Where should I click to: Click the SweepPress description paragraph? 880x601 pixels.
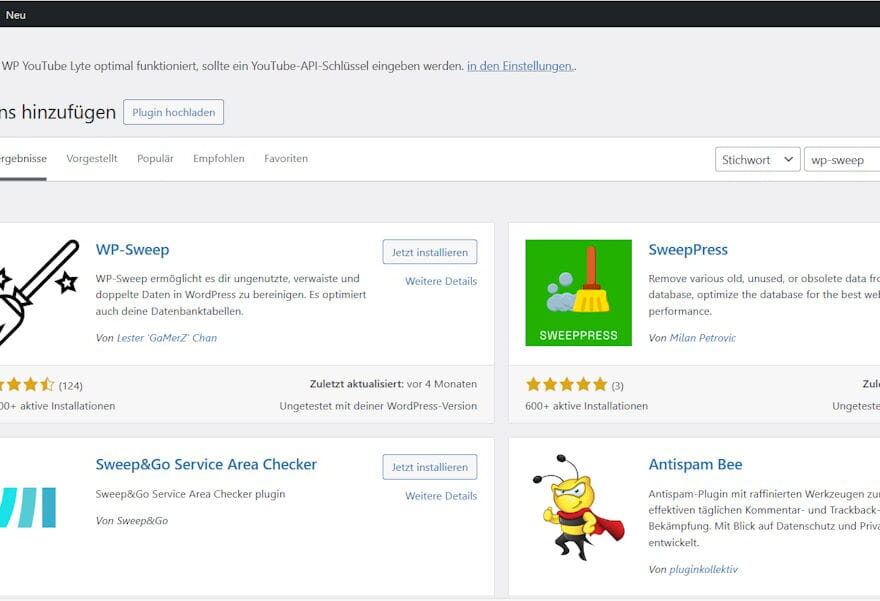(x=764, y=295)
